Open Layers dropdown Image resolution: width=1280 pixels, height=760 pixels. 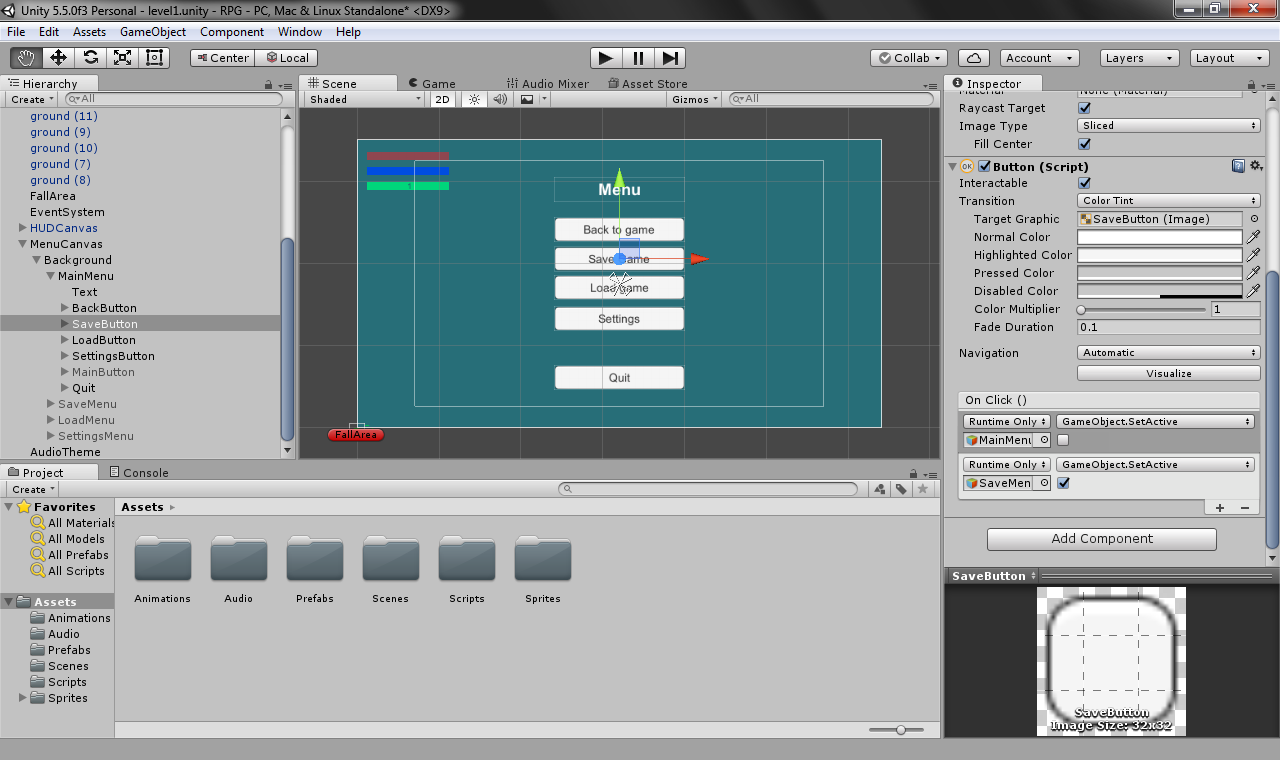coord(1139,58)
